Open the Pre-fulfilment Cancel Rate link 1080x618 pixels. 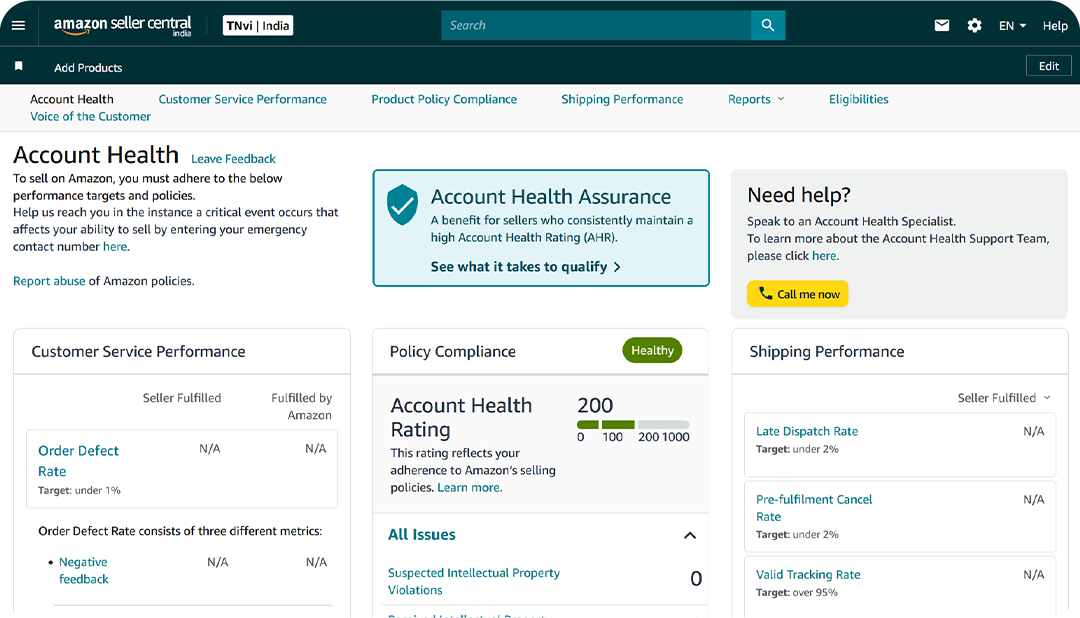click(813, 508)
